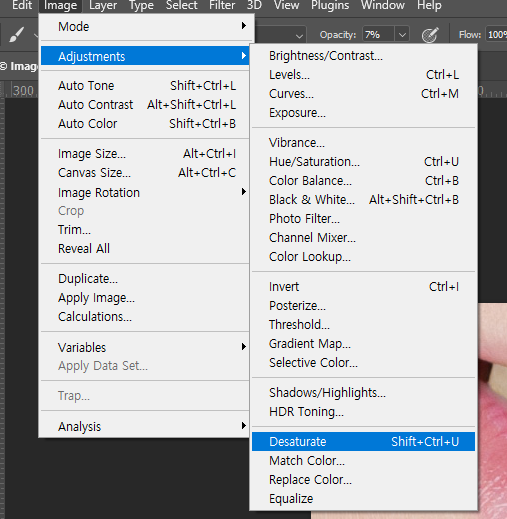Expand the Image Rotation submenu

(x=145, y=192)
